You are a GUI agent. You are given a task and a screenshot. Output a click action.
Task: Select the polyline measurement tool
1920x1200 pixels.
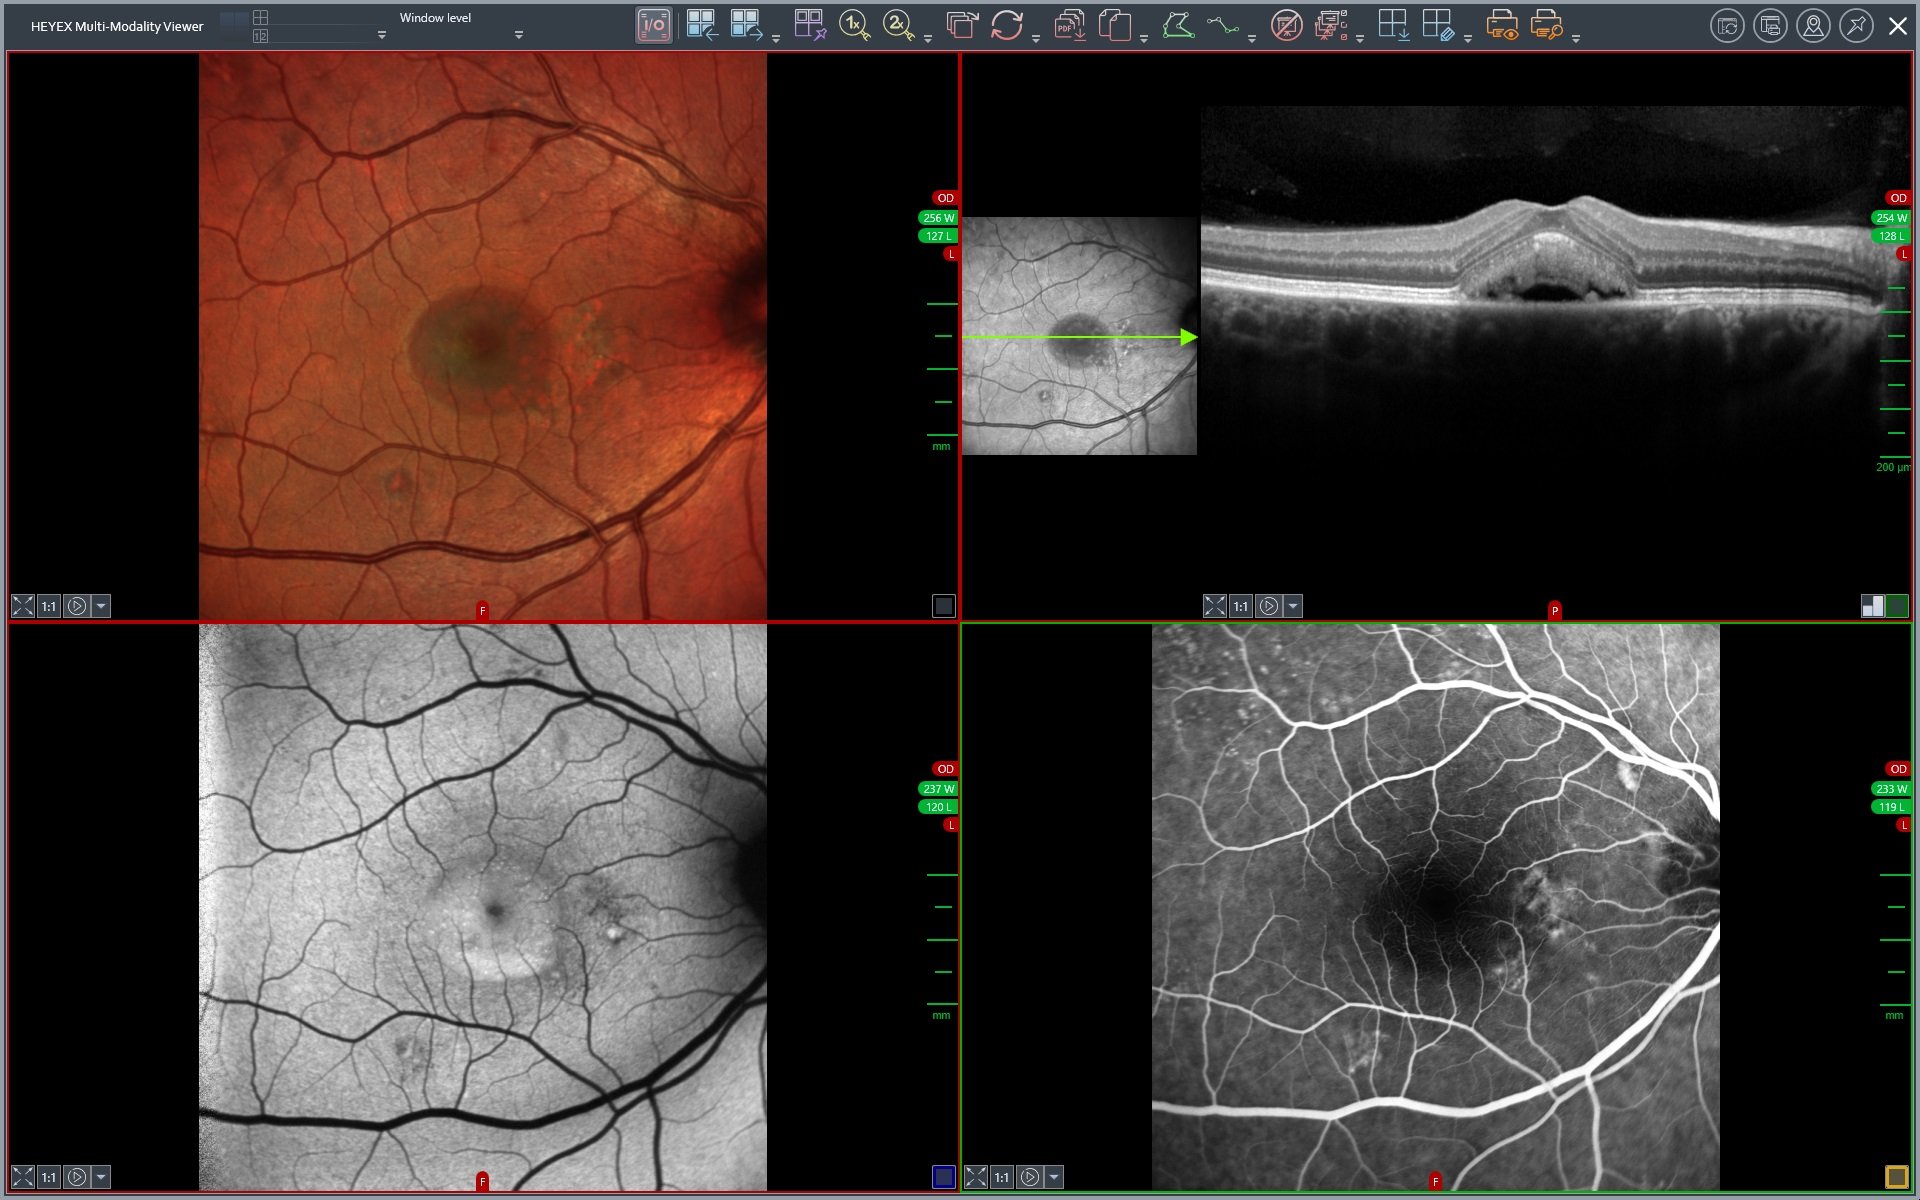coord(1222,26)
